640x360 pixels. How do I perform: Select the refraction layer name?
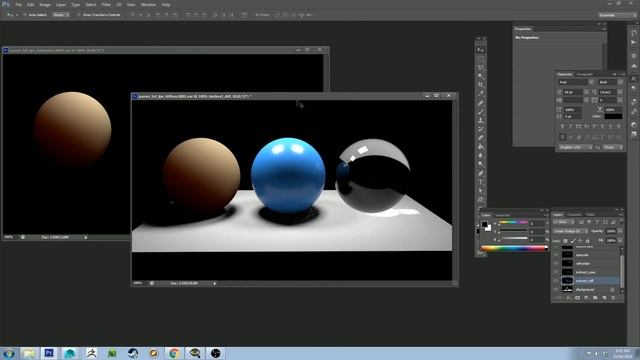(583, 264)
